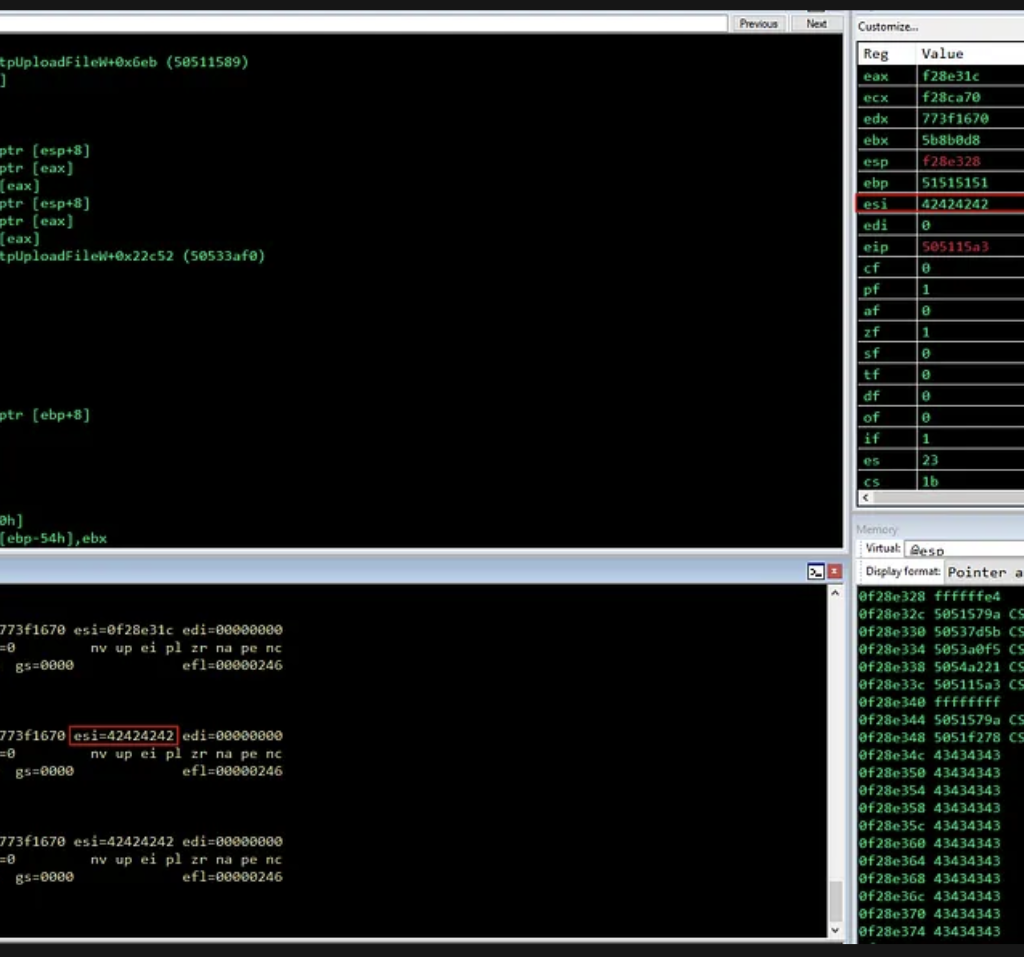This screenshot has width=1024, height=957.
Task: Click the Next button in disassembly
Action: [x=817, y=23]
